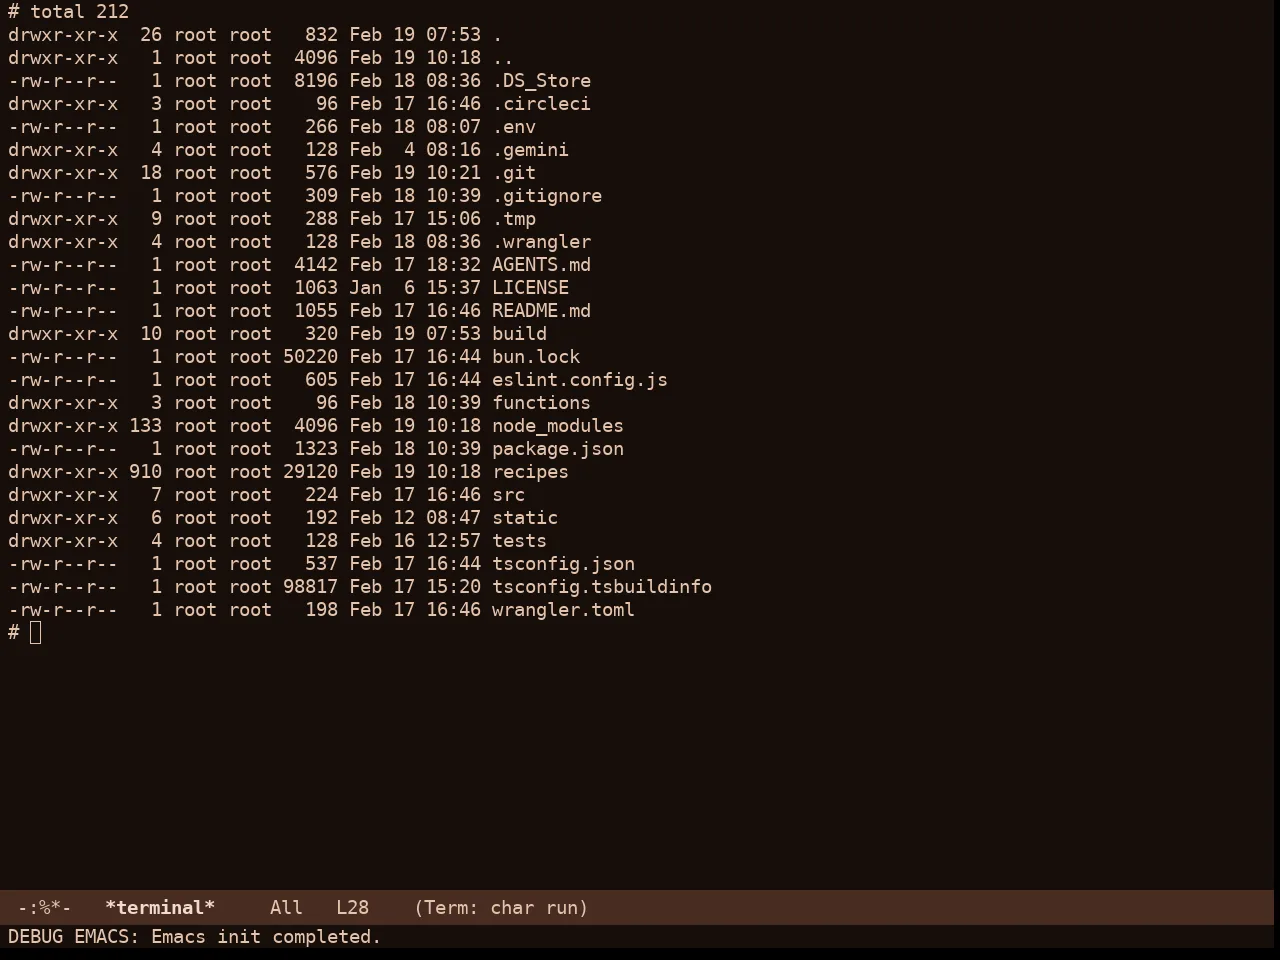1280x960 pixels.
Task: Select the .gemini directory name
Action: 530,150
